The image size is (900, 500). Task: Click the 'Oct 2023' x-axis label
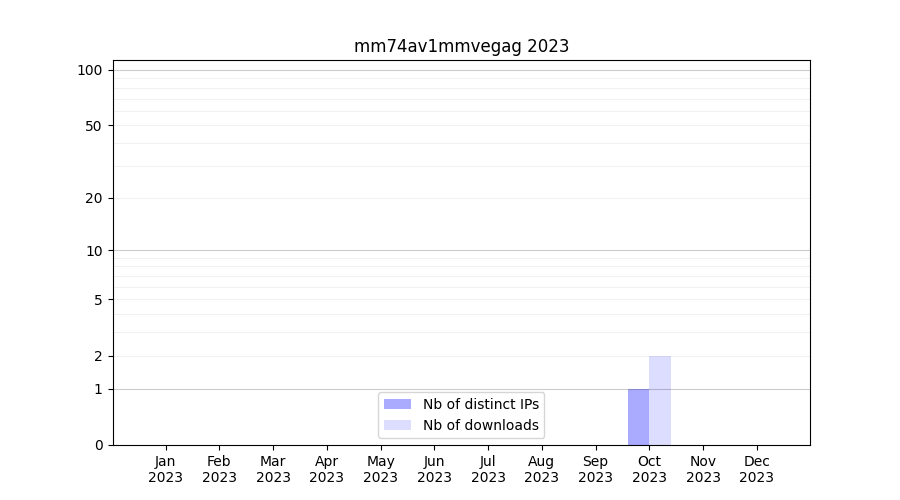coord(649,469)
